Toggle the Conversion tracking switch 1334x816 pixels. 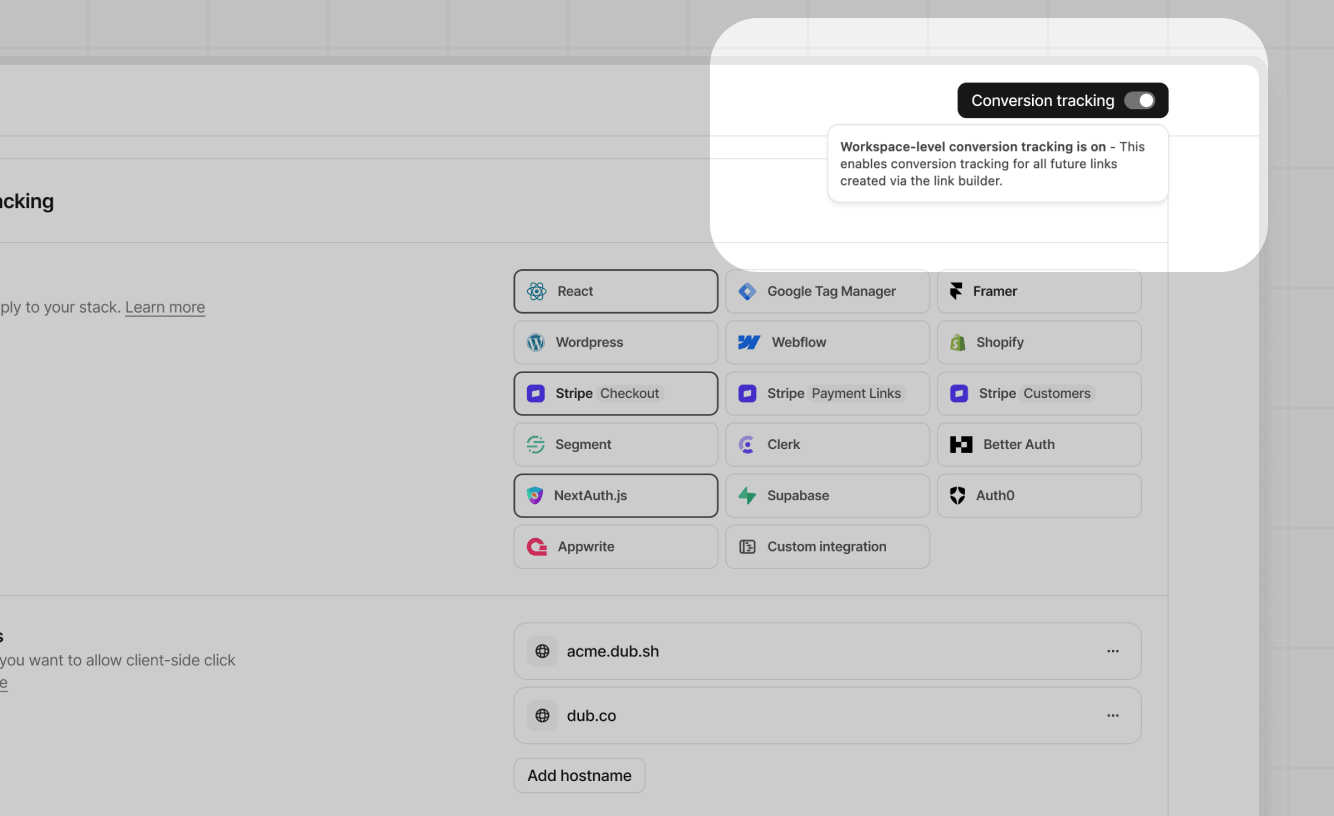click(1139, 100)
